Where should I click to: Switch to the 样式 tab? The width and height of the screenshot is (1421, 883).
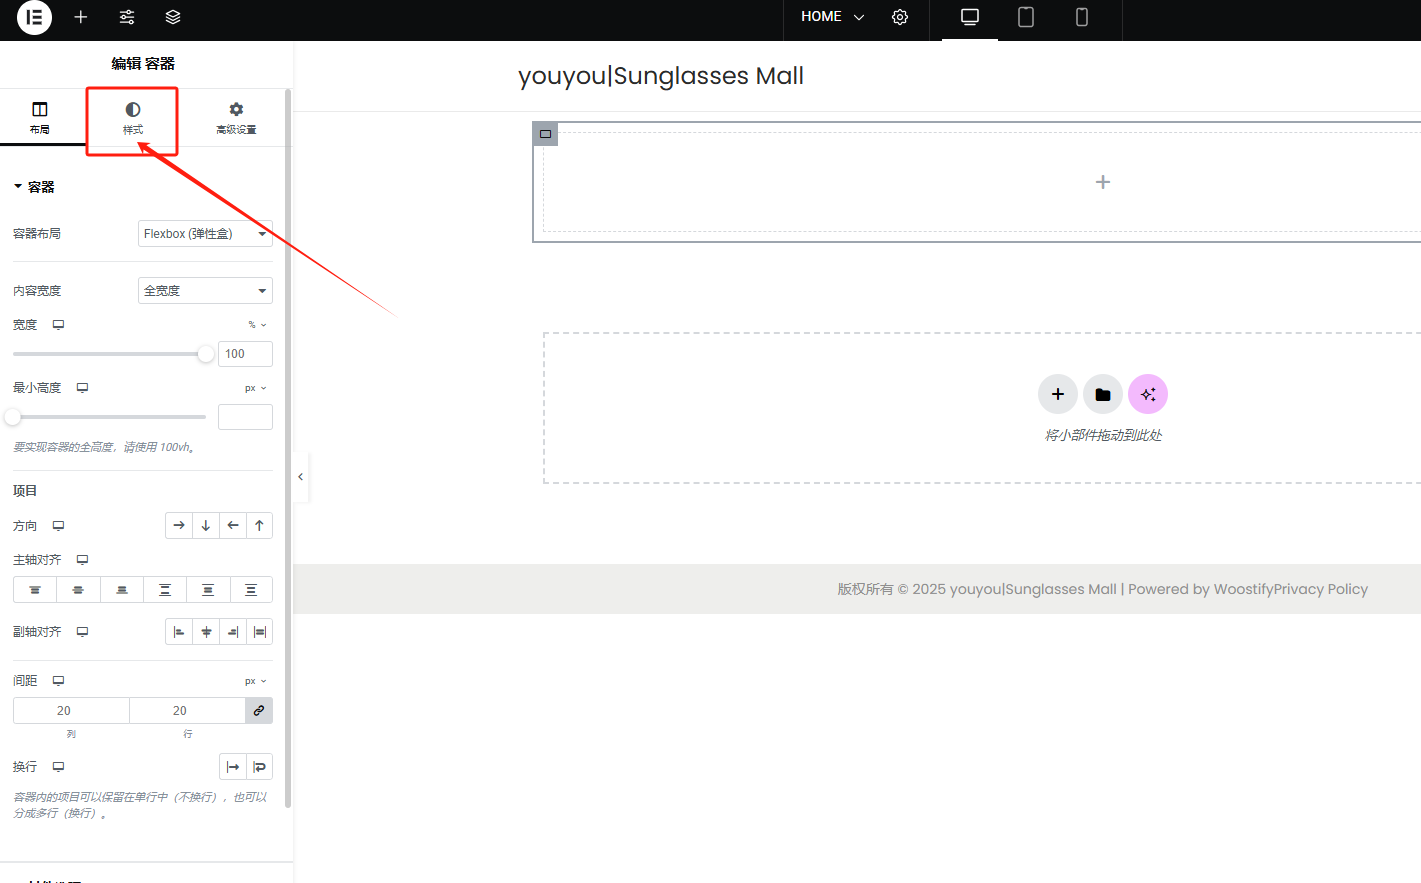133,117
